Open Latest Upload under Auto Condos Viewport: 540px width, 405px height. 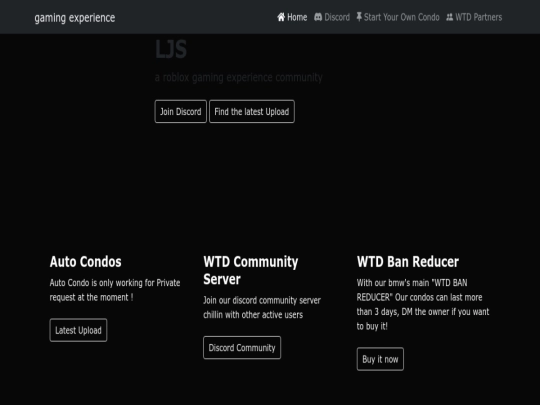point(78,330)
